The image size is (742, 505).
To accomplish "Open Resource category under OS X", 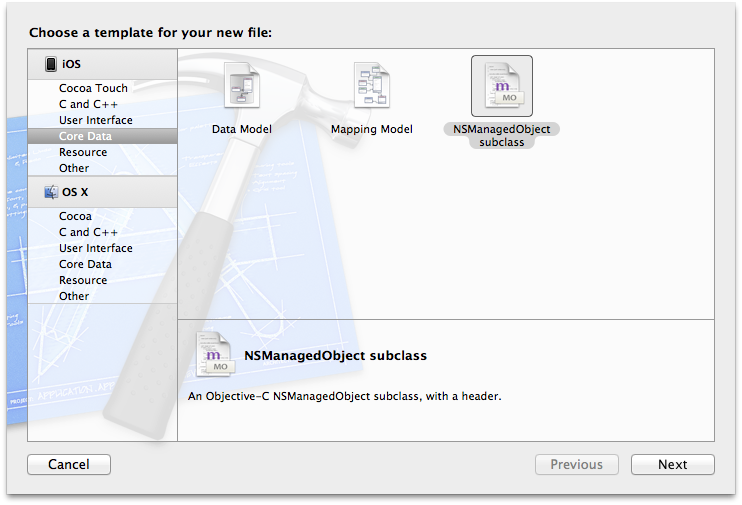I will (x=83, y=280).
